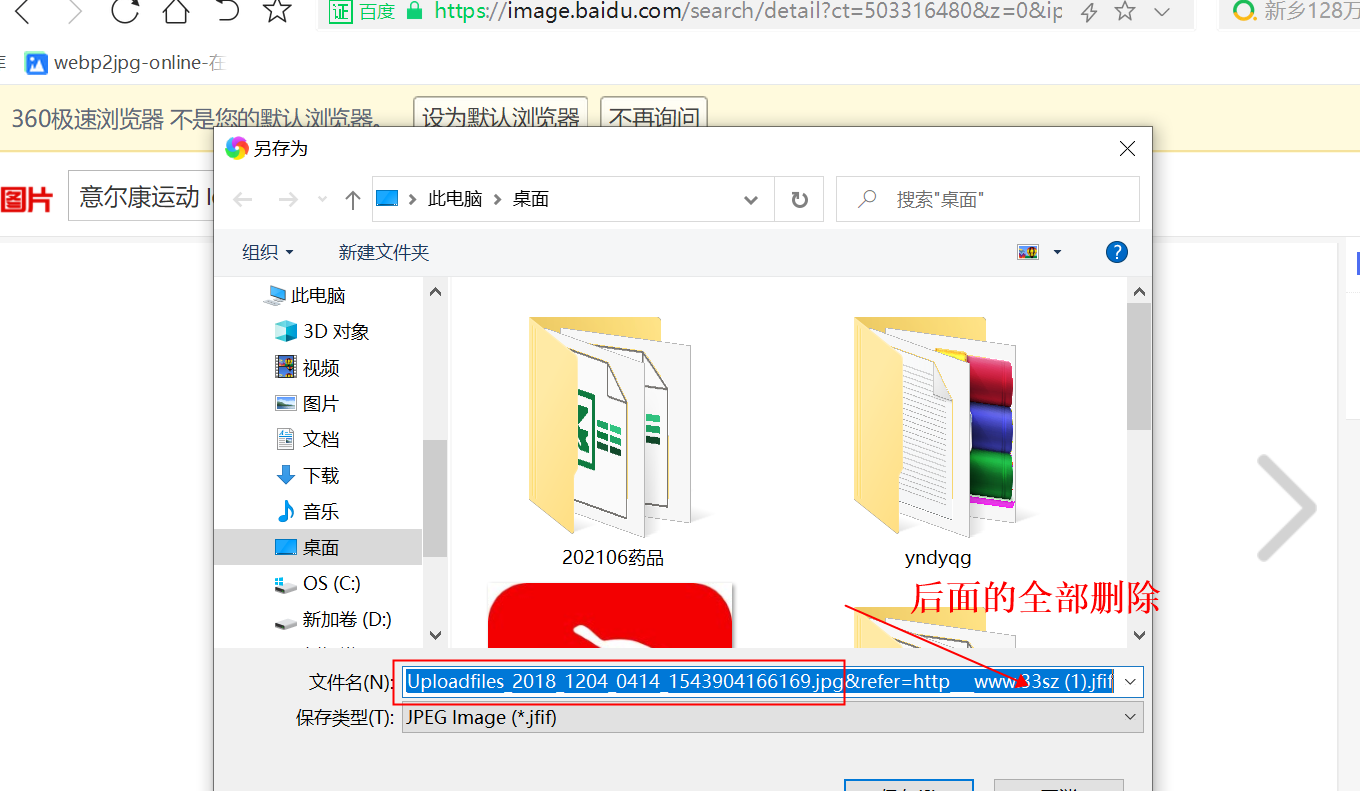The height and width of the screenshot is (791, 1360).
Task: Navigate up one folder level
Action: (352, 199)
